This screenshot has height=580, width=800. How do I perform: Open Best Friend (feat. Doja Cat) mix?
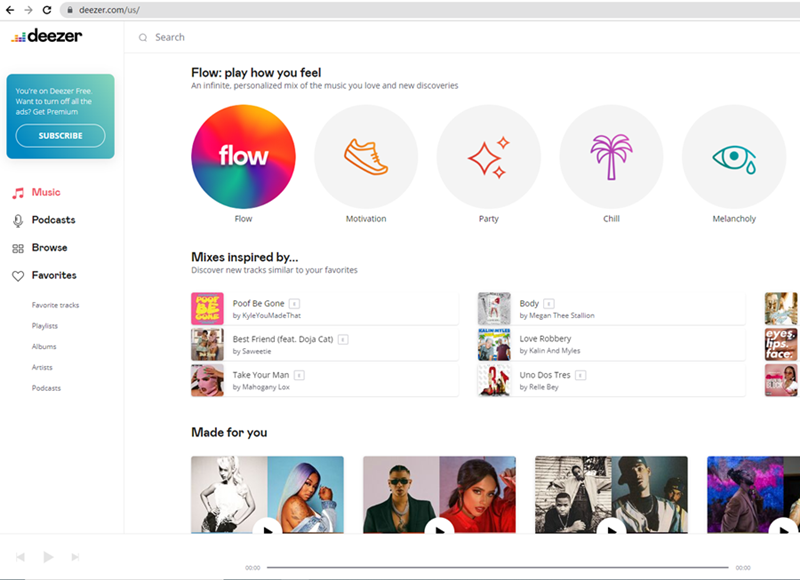(x=324, y=344)
